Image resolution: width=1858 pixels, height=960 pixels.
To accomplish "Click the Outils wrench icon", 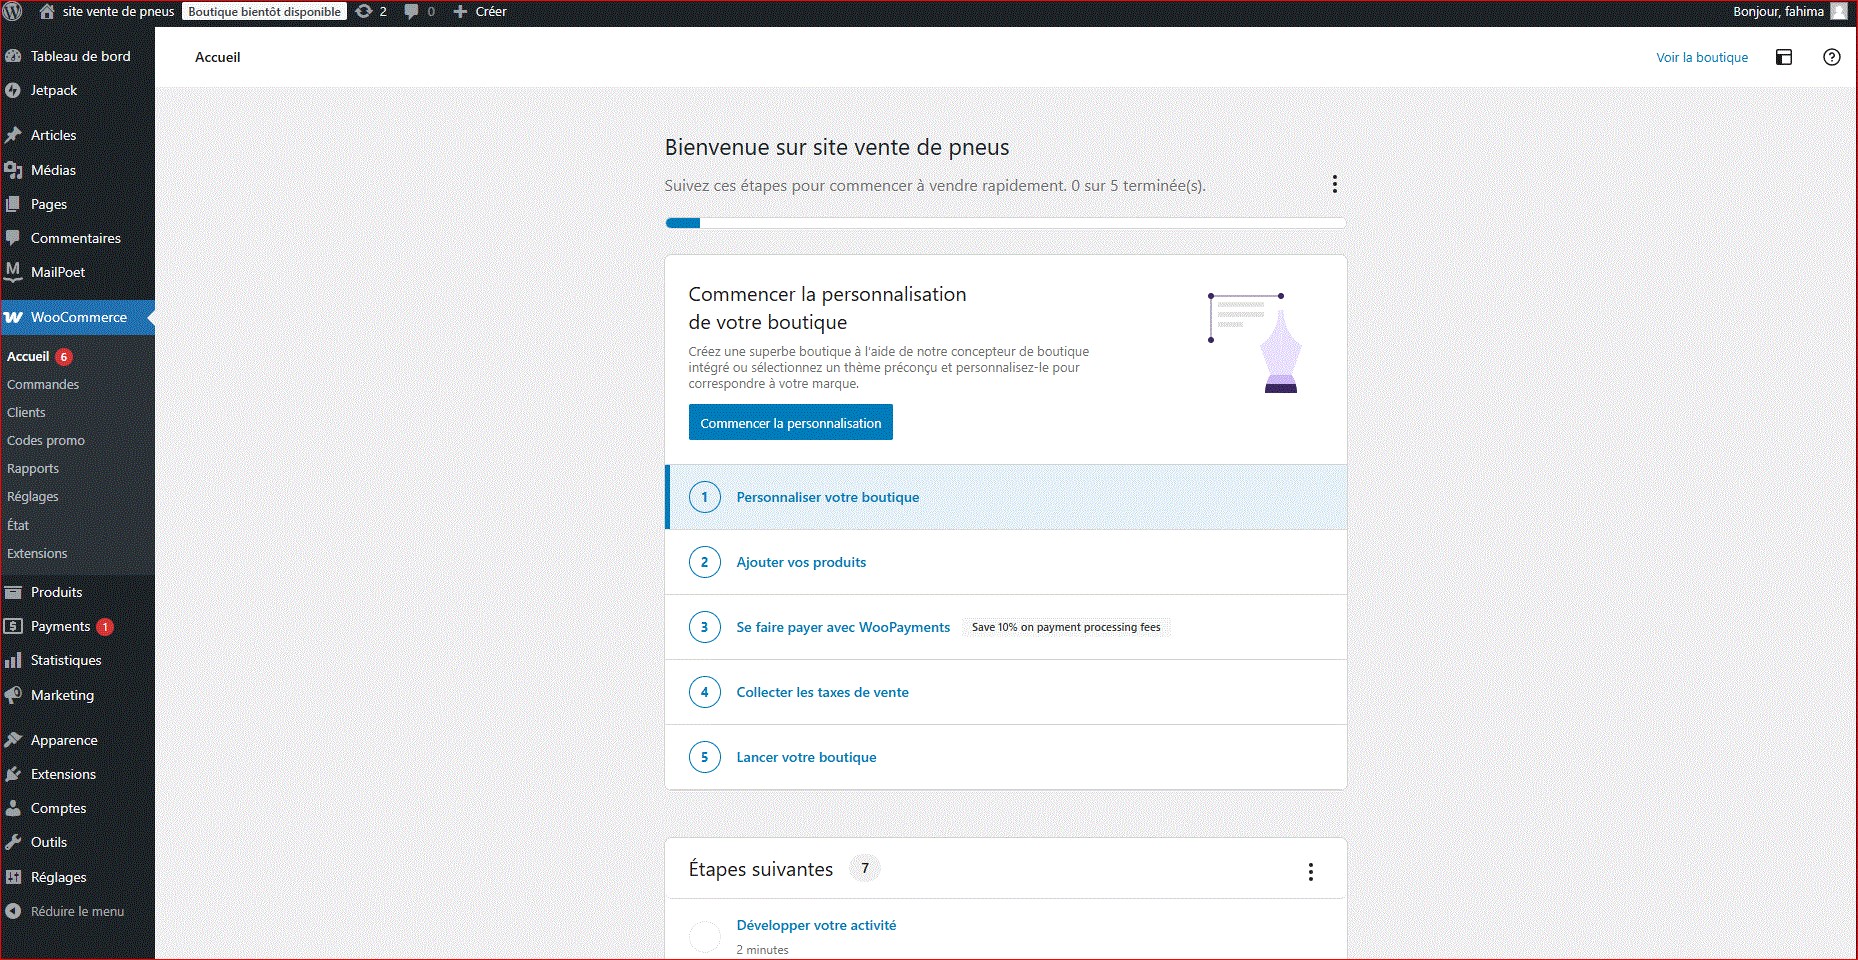I will (x=13, y=842).
